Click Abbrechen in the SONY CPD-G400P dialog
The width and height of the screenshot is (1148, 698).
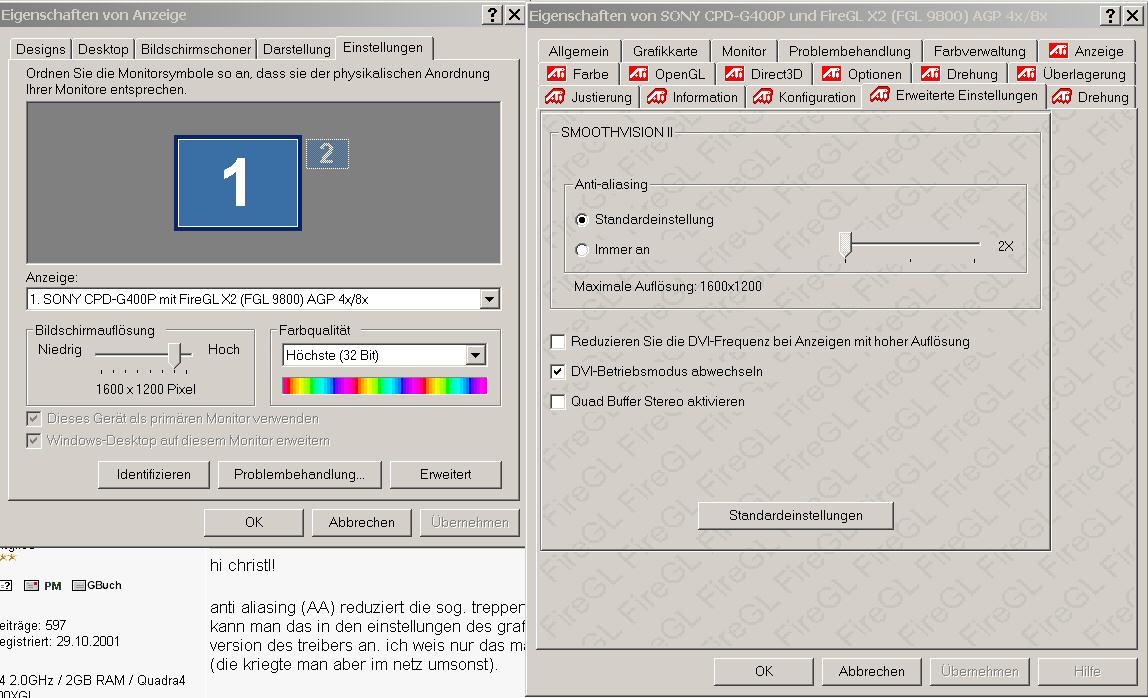(x=871, y=672)
